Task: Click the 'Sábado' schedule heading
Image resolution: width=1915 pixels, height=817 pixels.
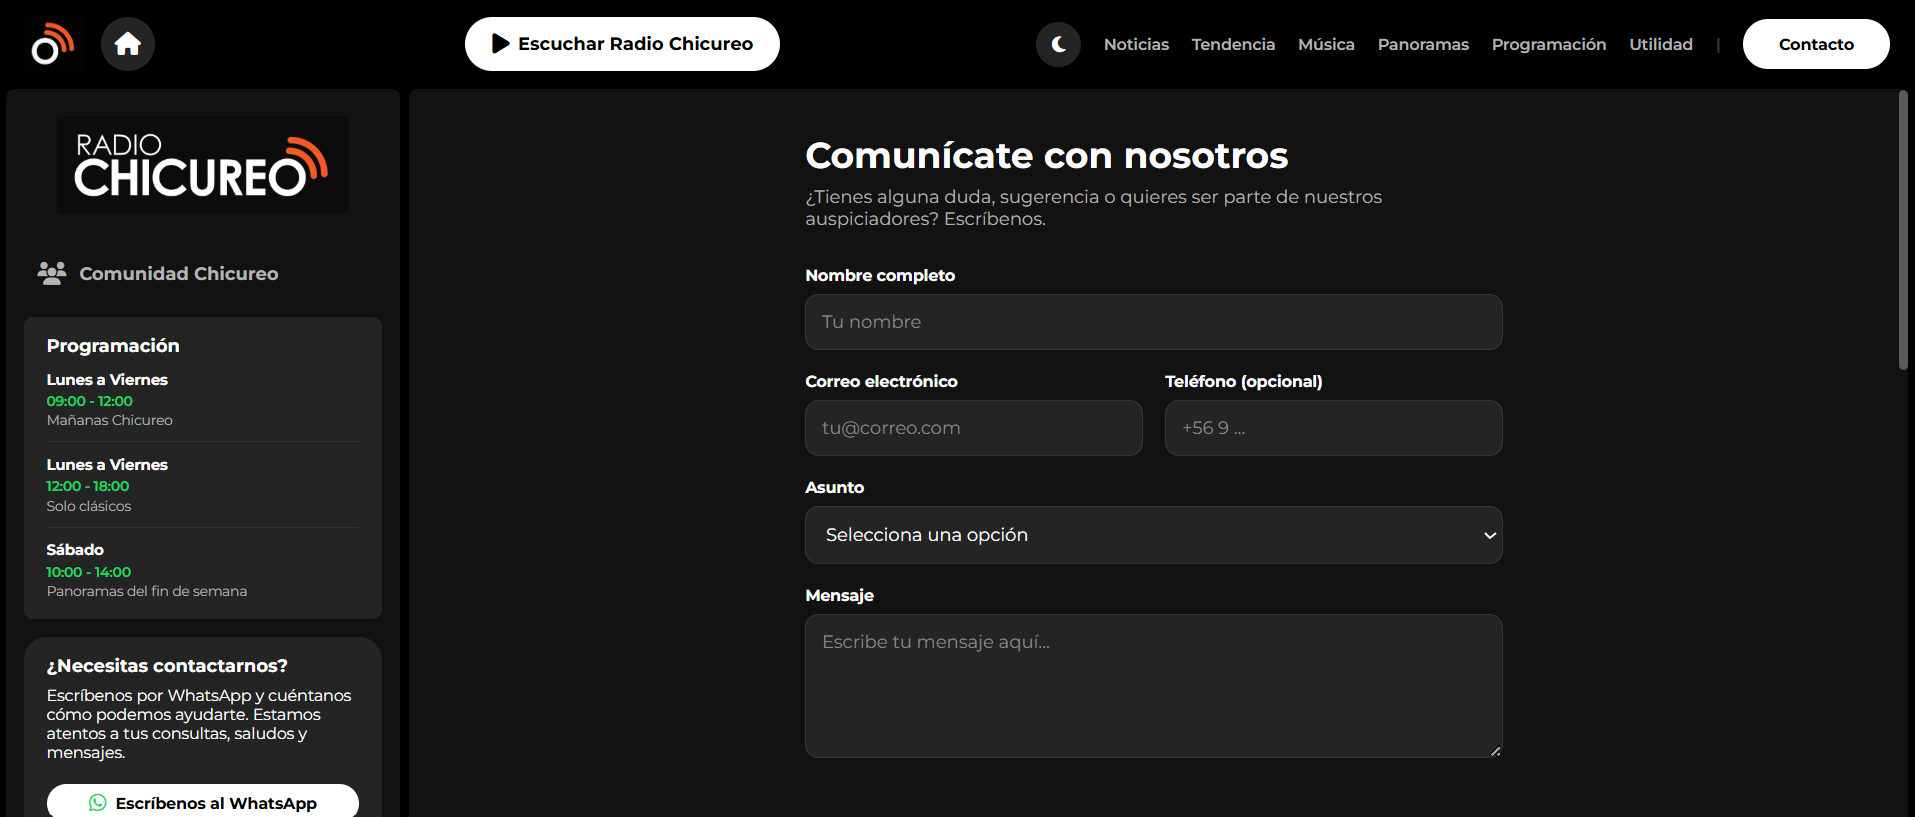Action: click(x=75, y=550)
